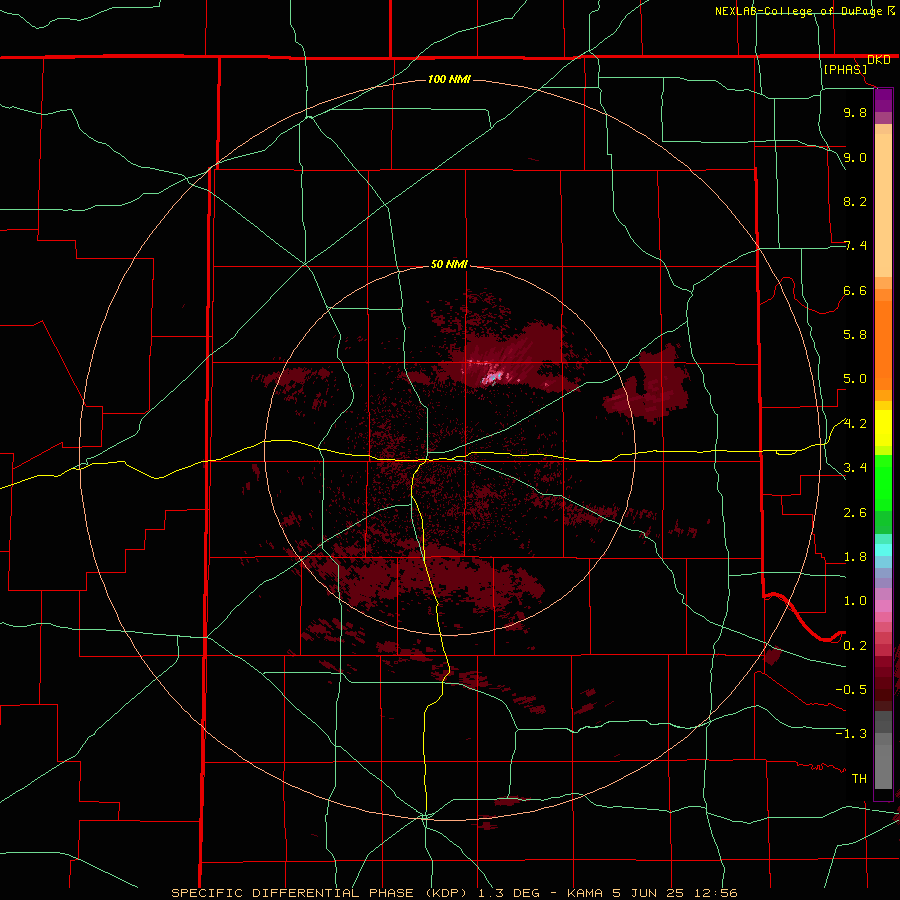Click the 1.0 color scale label
This screenshot has height=900, width=900.
(x=855, y=601)
